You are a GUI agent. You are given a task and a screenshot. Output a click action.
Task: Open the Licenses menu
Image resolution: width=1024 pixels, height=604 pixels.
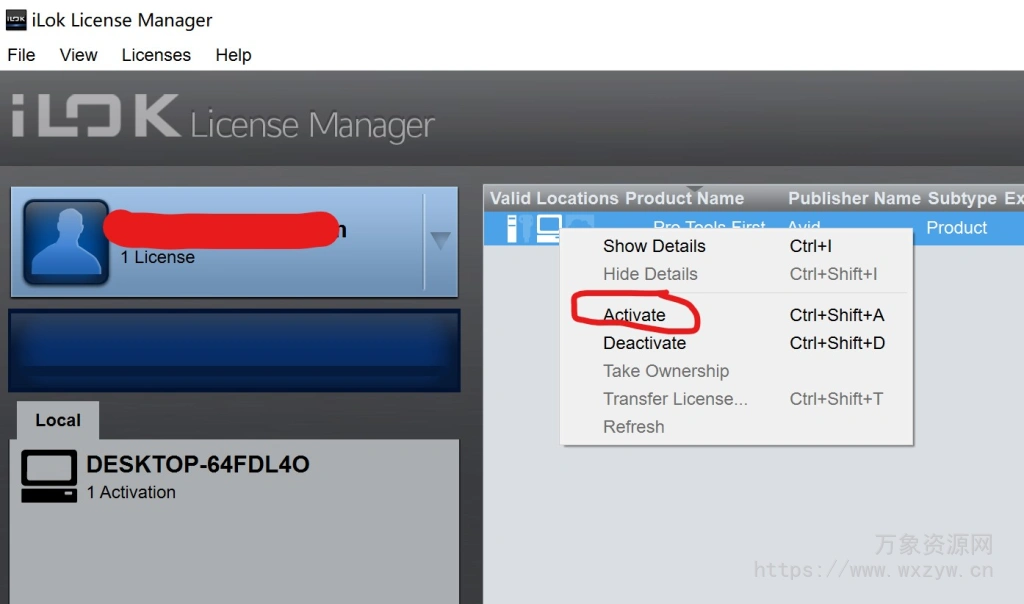point(156,55)
